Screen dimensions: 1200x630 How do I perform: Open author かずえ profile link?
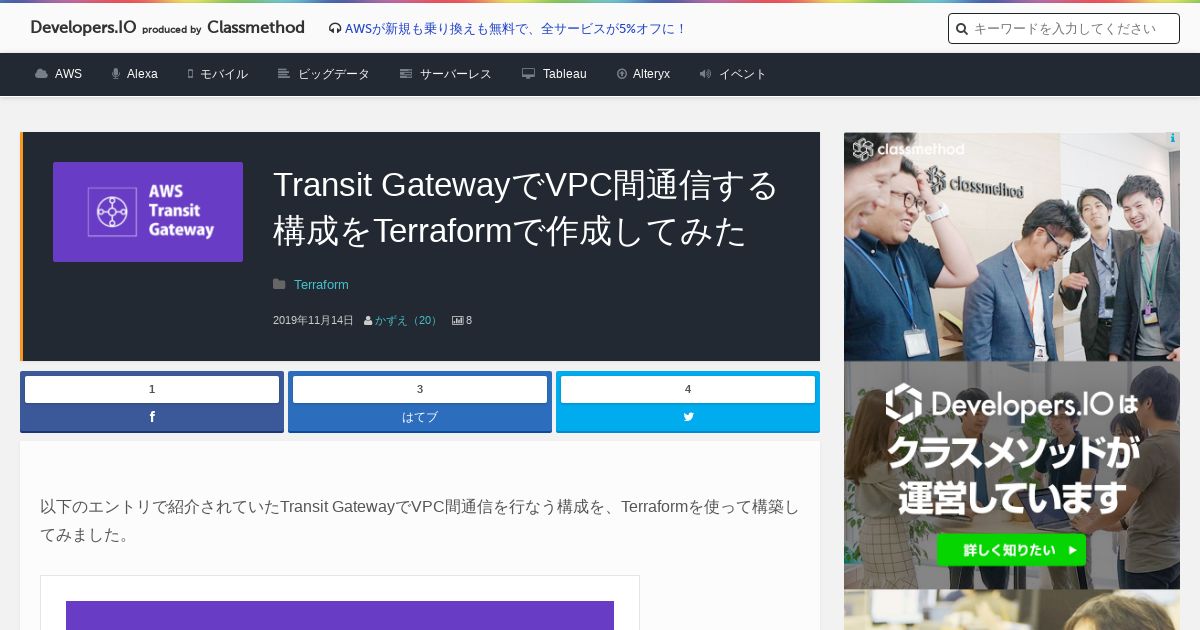pos(408,320)
